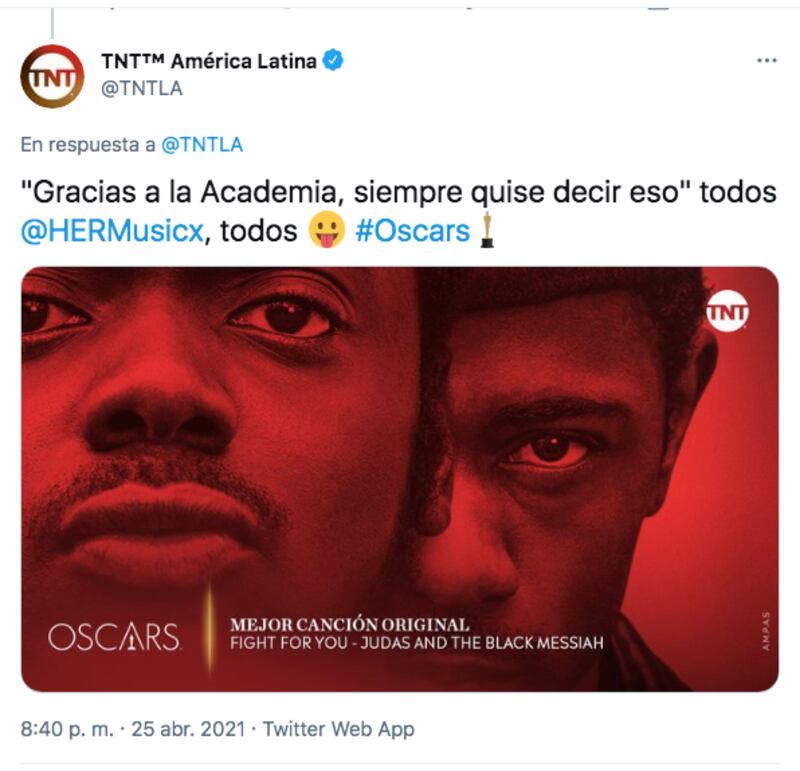The height and width of the screenshot is (771, 800).
Task: Open the #Oscars hashtag
Action: coord(412,231)
